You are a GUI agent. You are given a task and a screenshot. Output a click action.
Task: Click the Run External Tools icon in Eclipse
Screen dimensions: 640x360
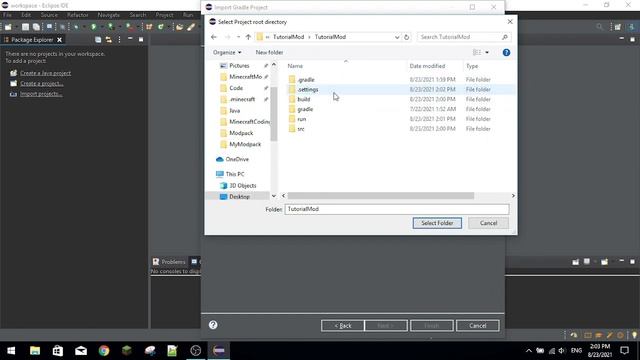click(129, 27)
